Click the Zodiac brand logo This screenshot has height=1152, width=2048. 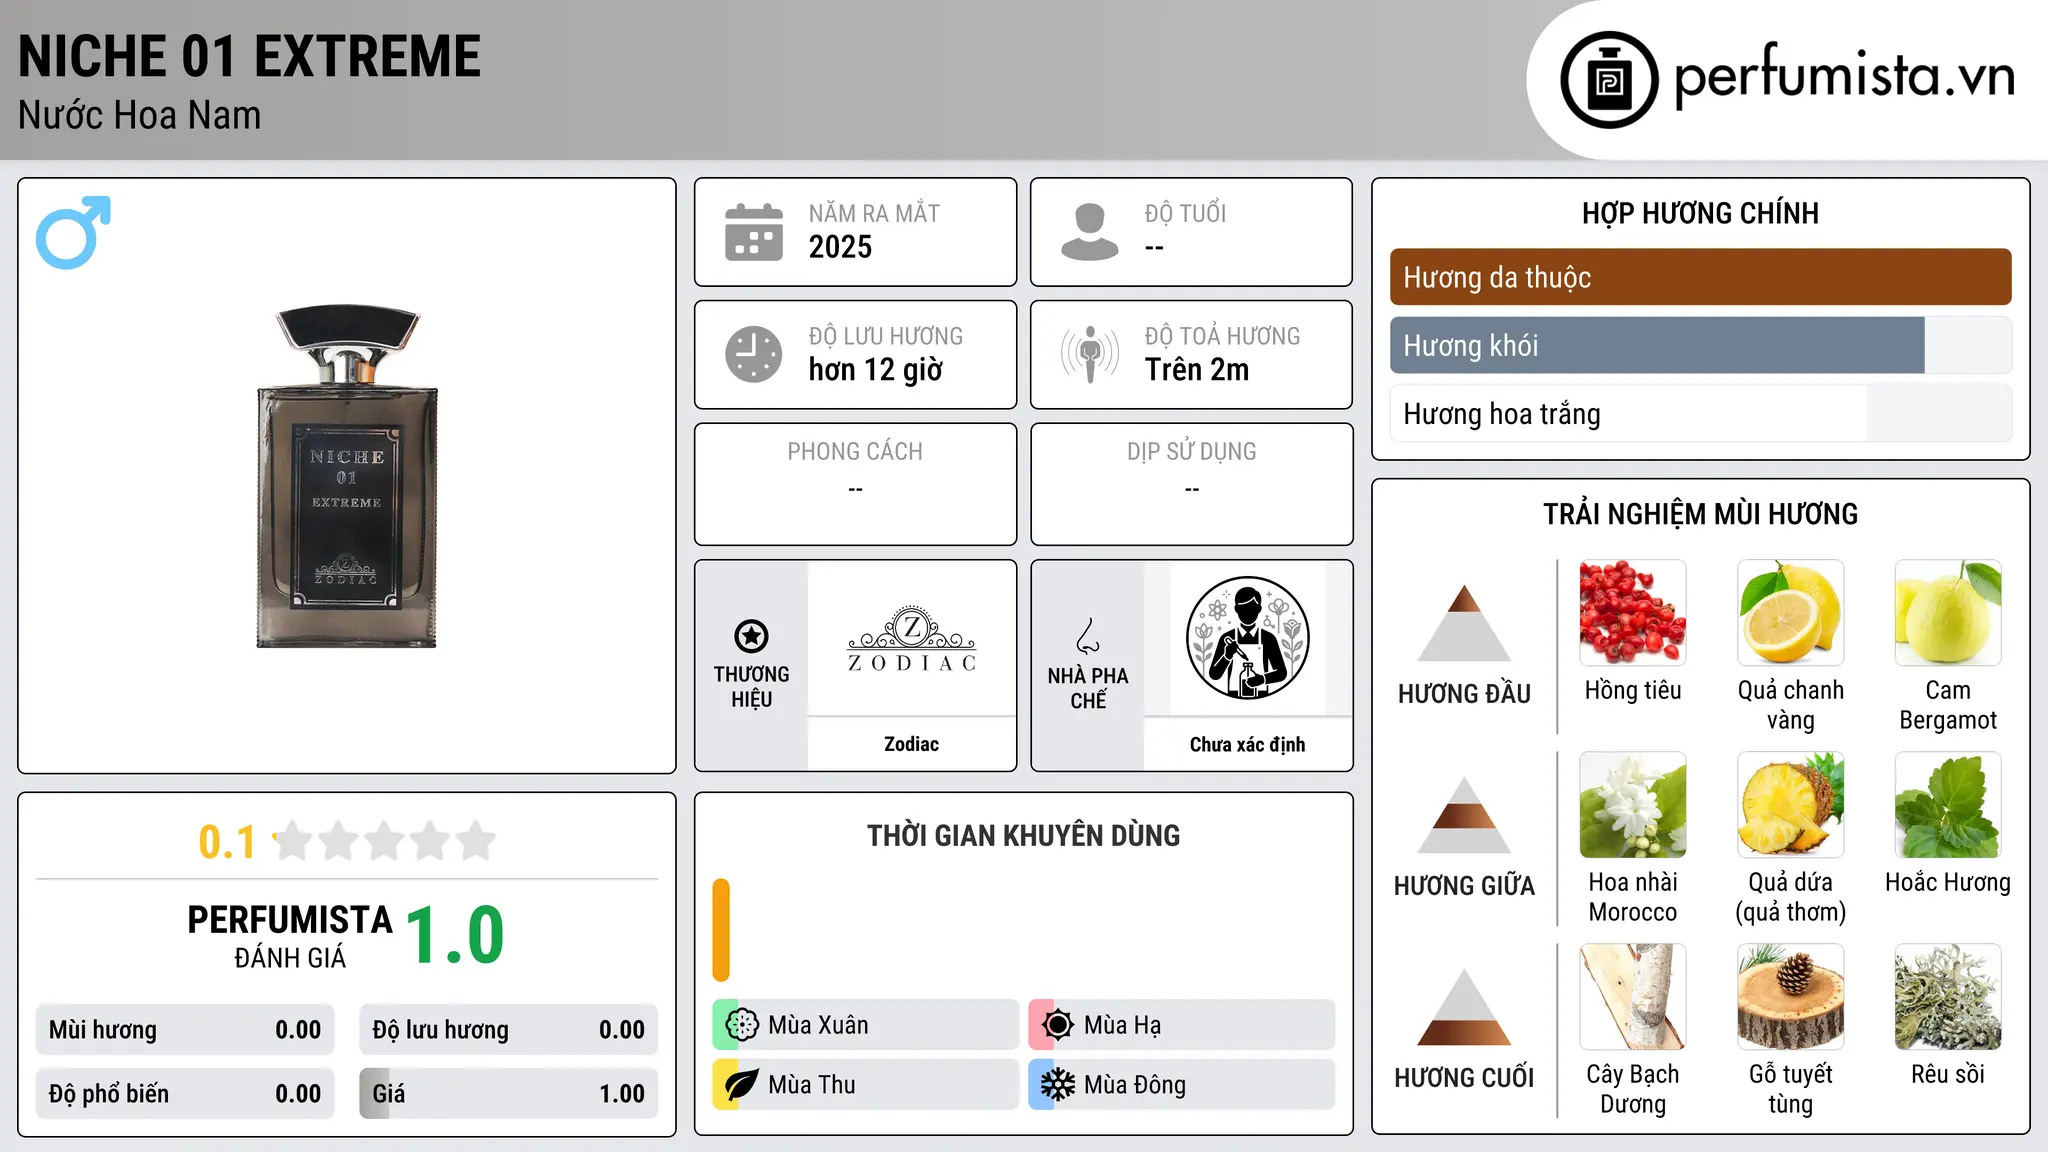tap(912, 638)
